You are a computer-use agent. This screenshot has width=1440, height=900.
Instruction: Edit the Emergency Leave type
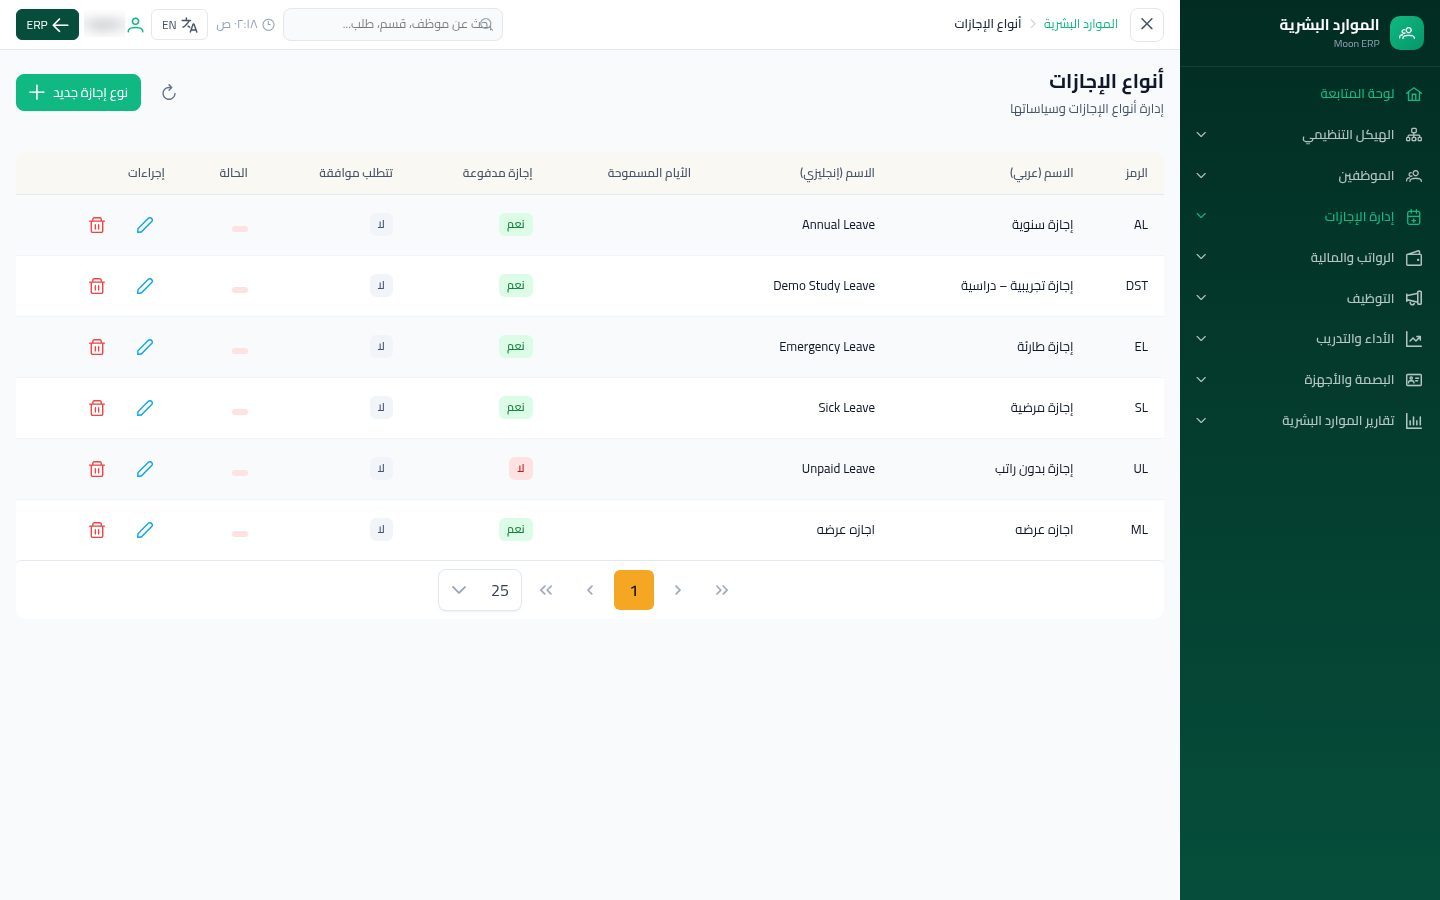tap(145, 347)
